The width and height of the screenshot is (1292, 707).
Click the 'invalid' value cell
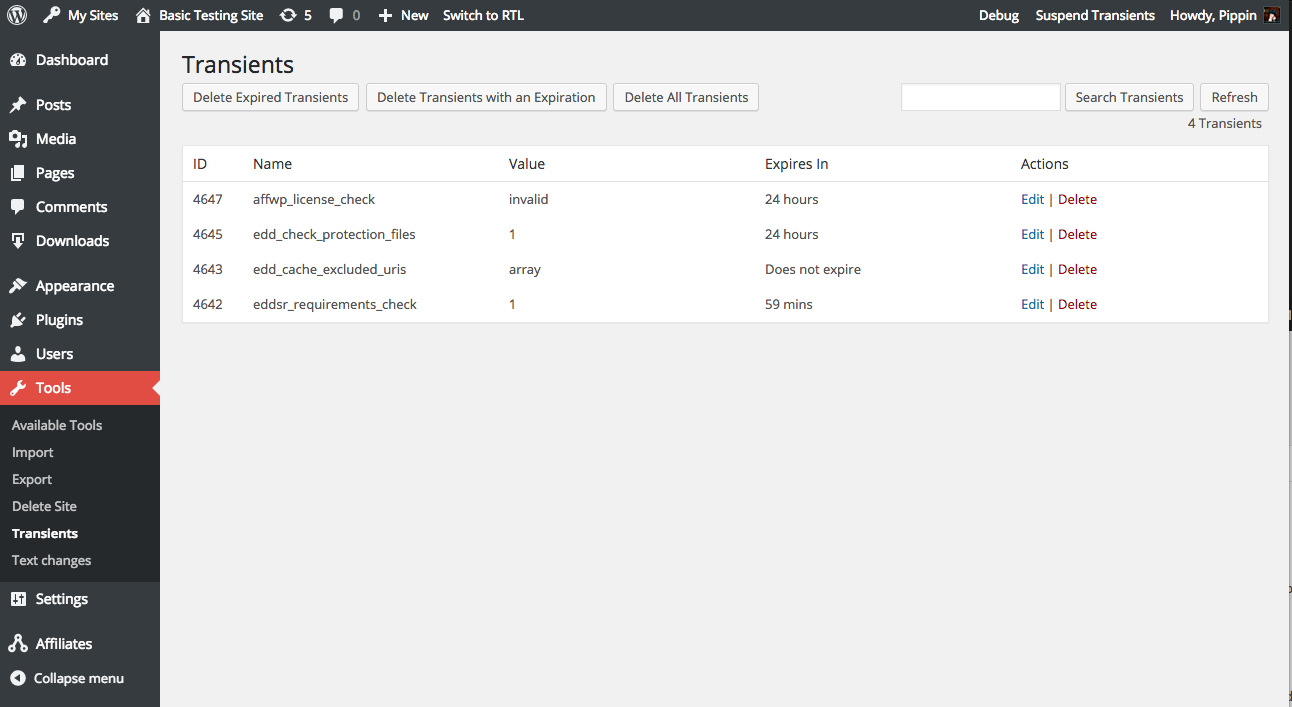tap(529, 199)
